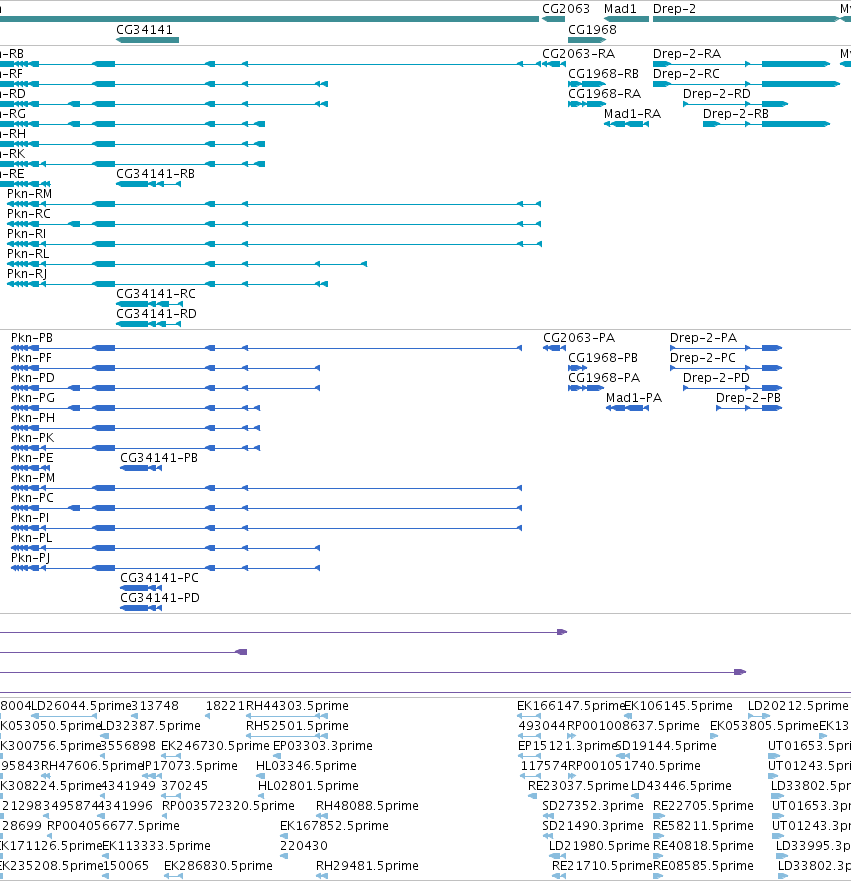Click the Pkn-PC protein label

[x=33, y=498]
